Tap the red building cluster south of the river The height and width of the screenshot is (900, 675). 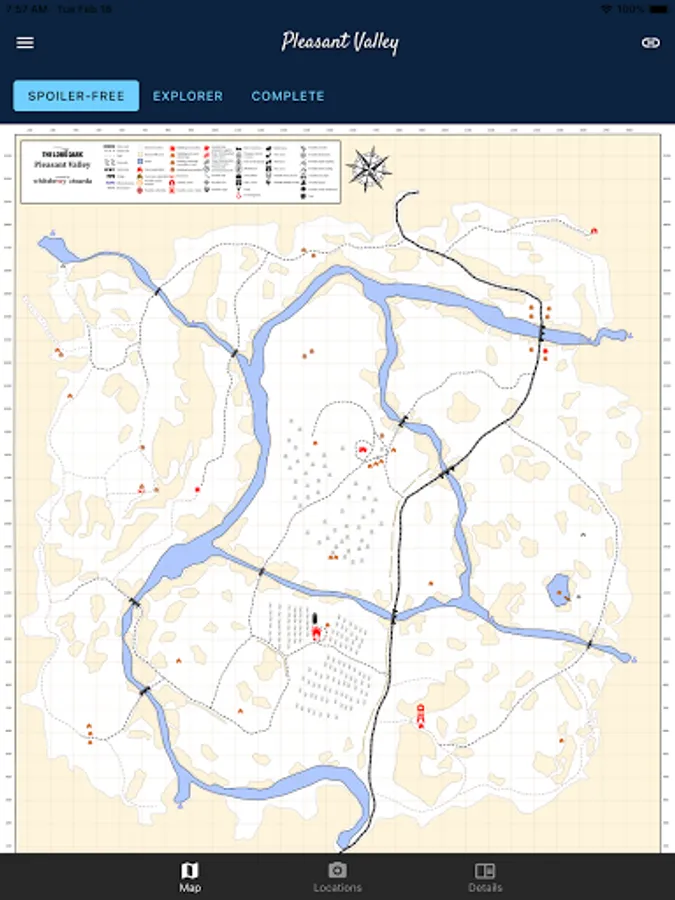coord(421,717)
